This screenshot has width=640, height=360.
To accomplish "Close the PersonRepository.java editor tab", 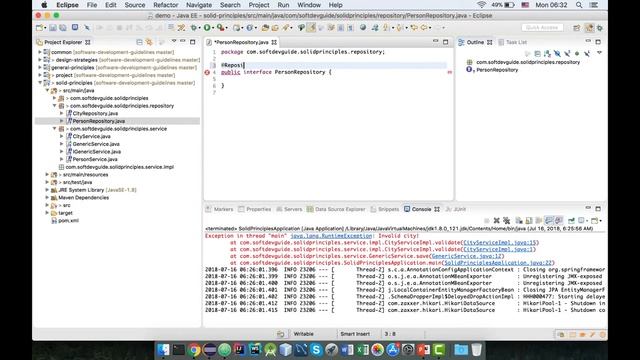I will (274, 42).
